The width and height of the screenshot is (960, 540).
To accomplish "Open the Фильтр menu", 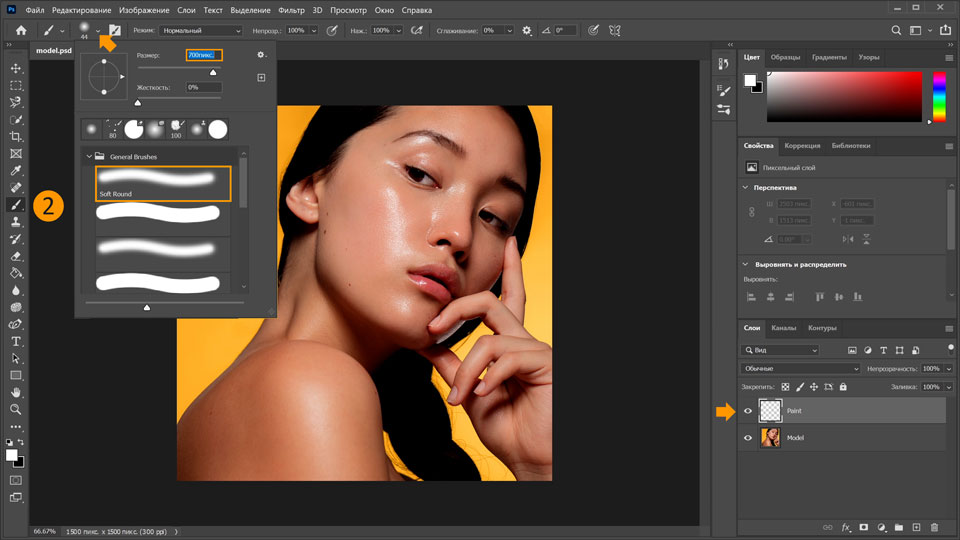I will click(x=292, y=9).
